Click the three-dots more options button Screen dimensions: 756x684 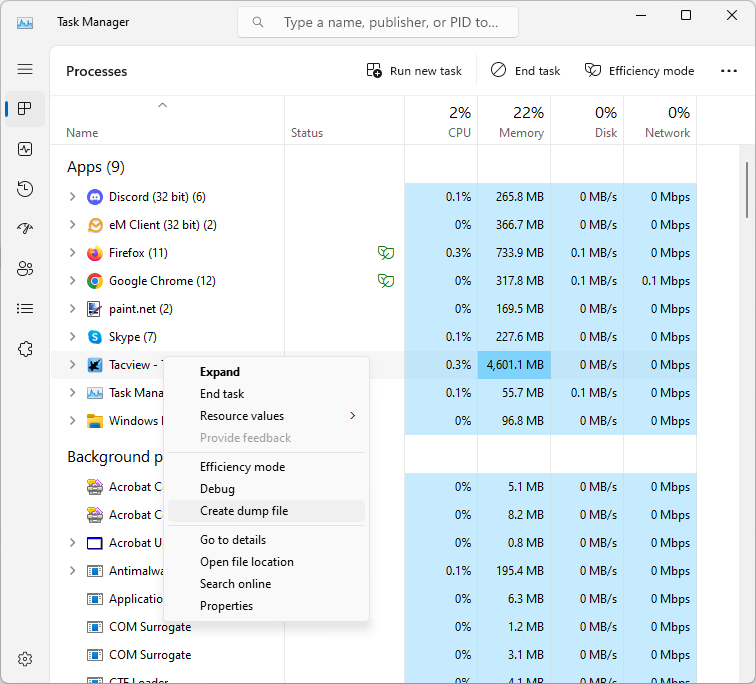coord(728,71)
